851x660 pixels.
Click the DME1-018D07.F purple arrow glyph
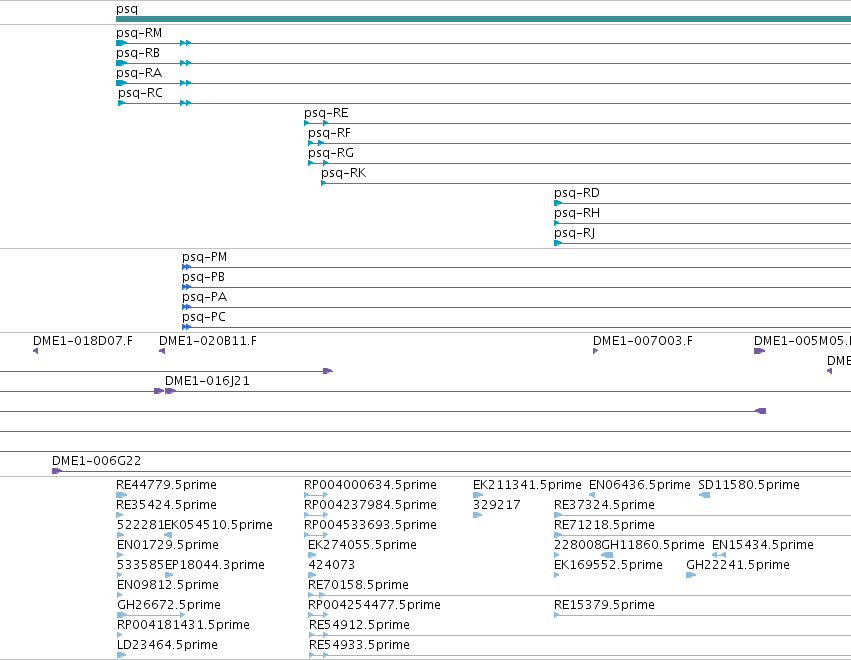36,351
